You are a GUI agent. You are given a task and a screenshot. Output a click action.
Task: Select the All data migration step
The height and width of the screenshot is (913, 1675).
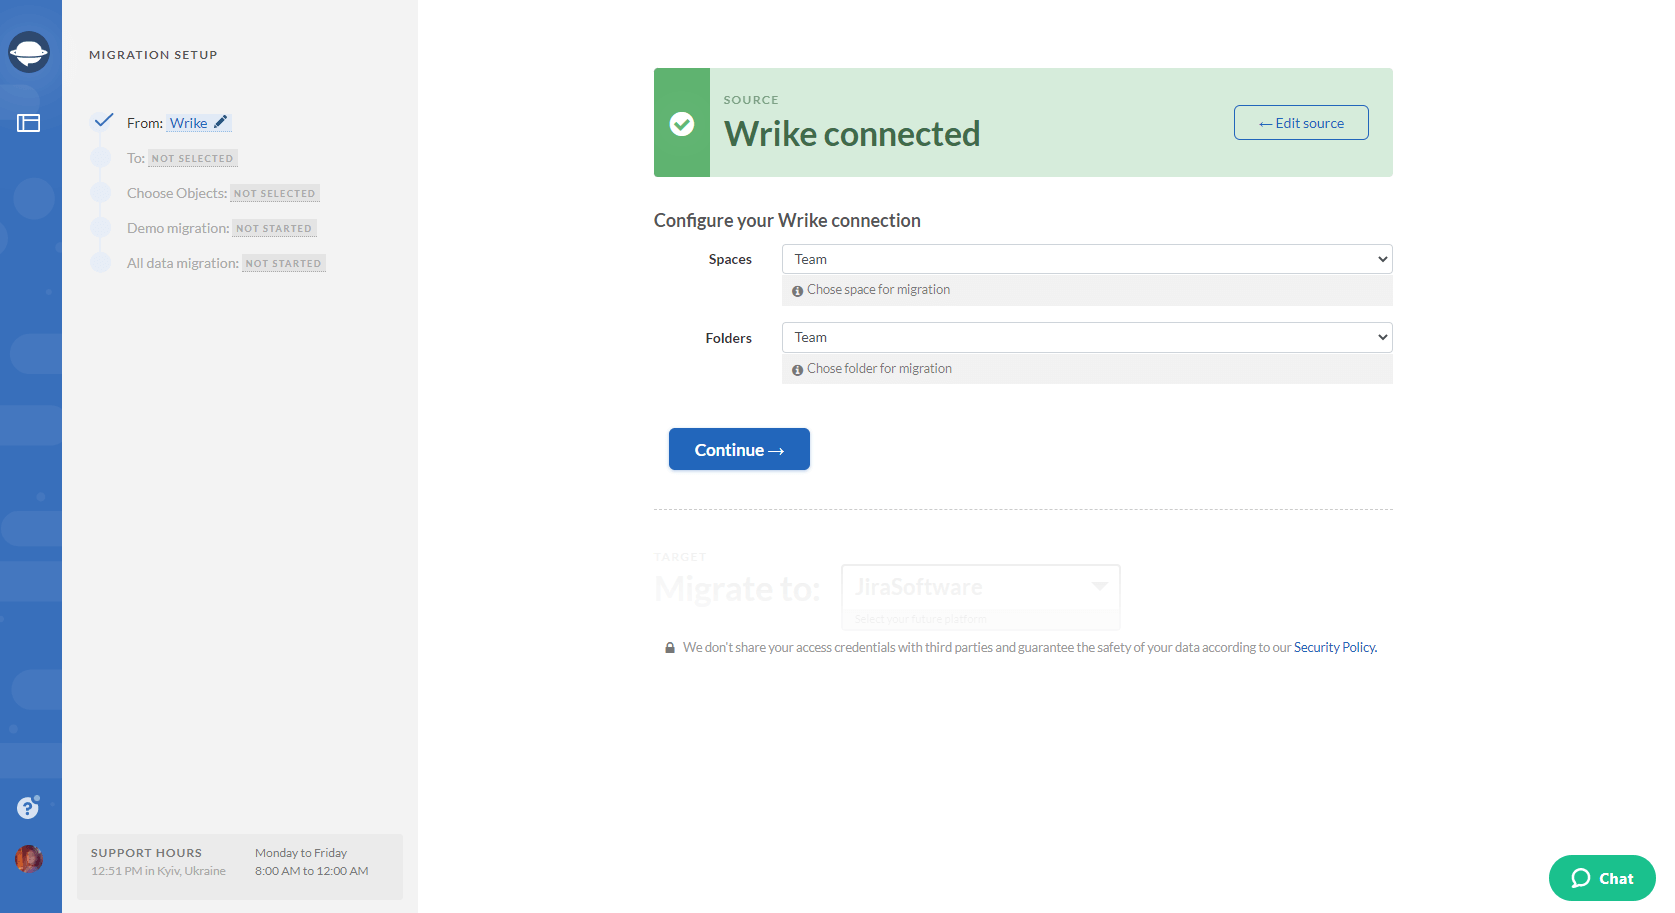click(x=226, y=263)
